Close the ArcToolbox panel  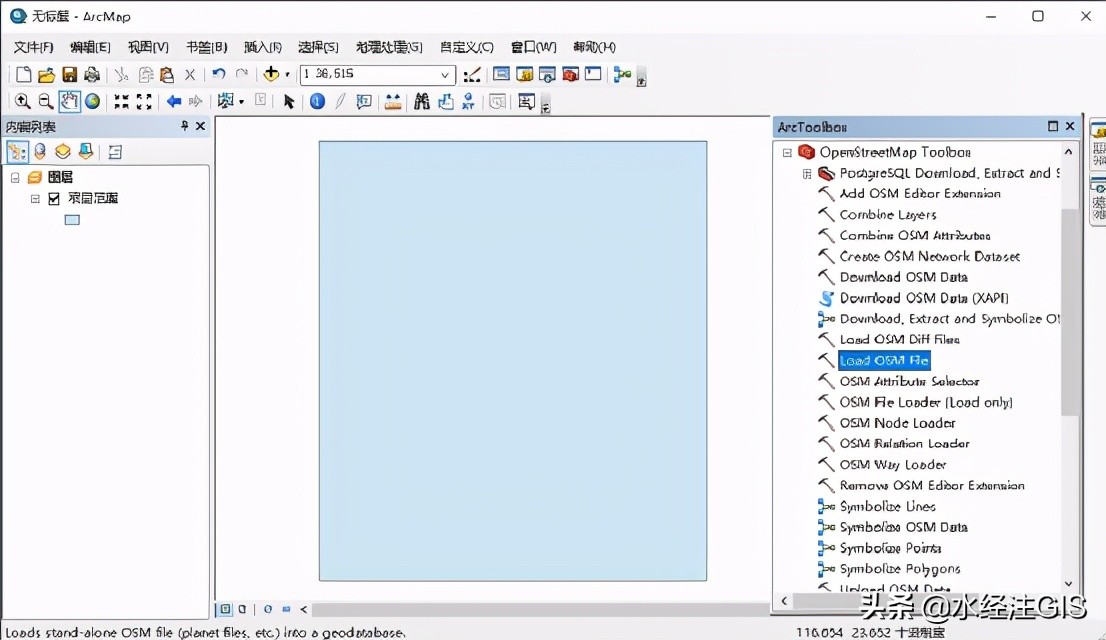[1070, 126]
